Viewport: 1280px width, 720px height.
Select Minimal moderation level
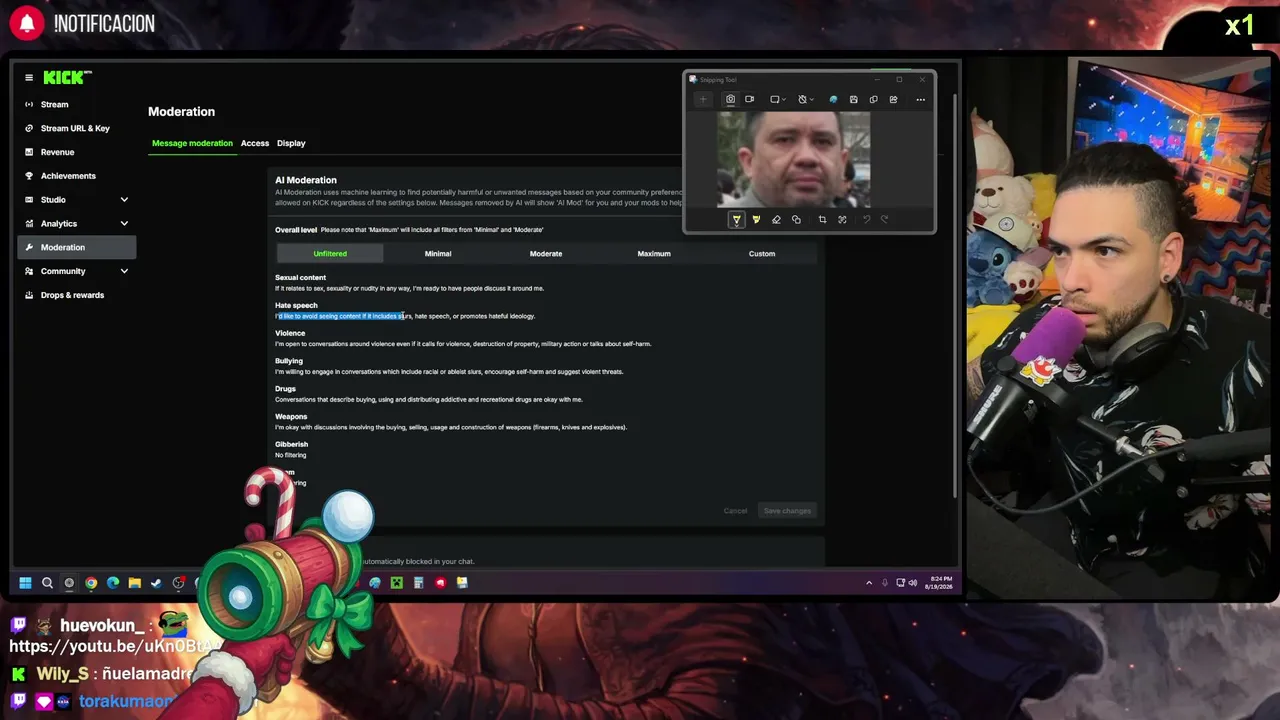[438, 254]
